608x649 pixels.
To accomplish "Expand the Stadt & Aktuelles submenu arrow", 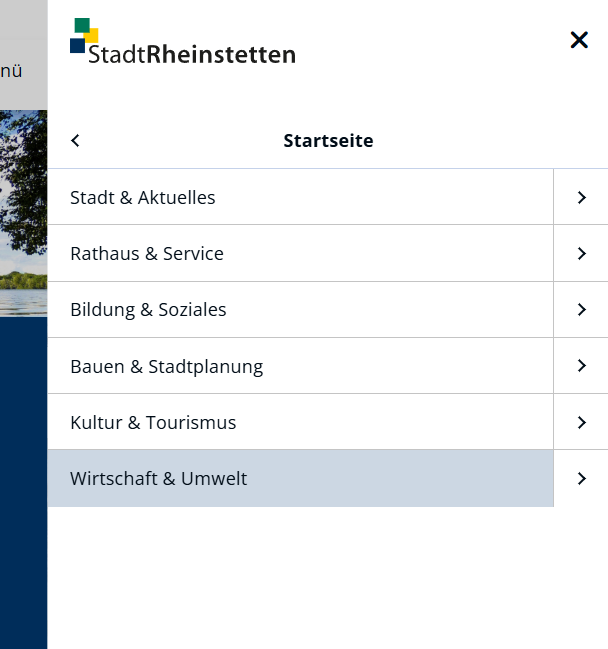I will (x=581, y=197).
